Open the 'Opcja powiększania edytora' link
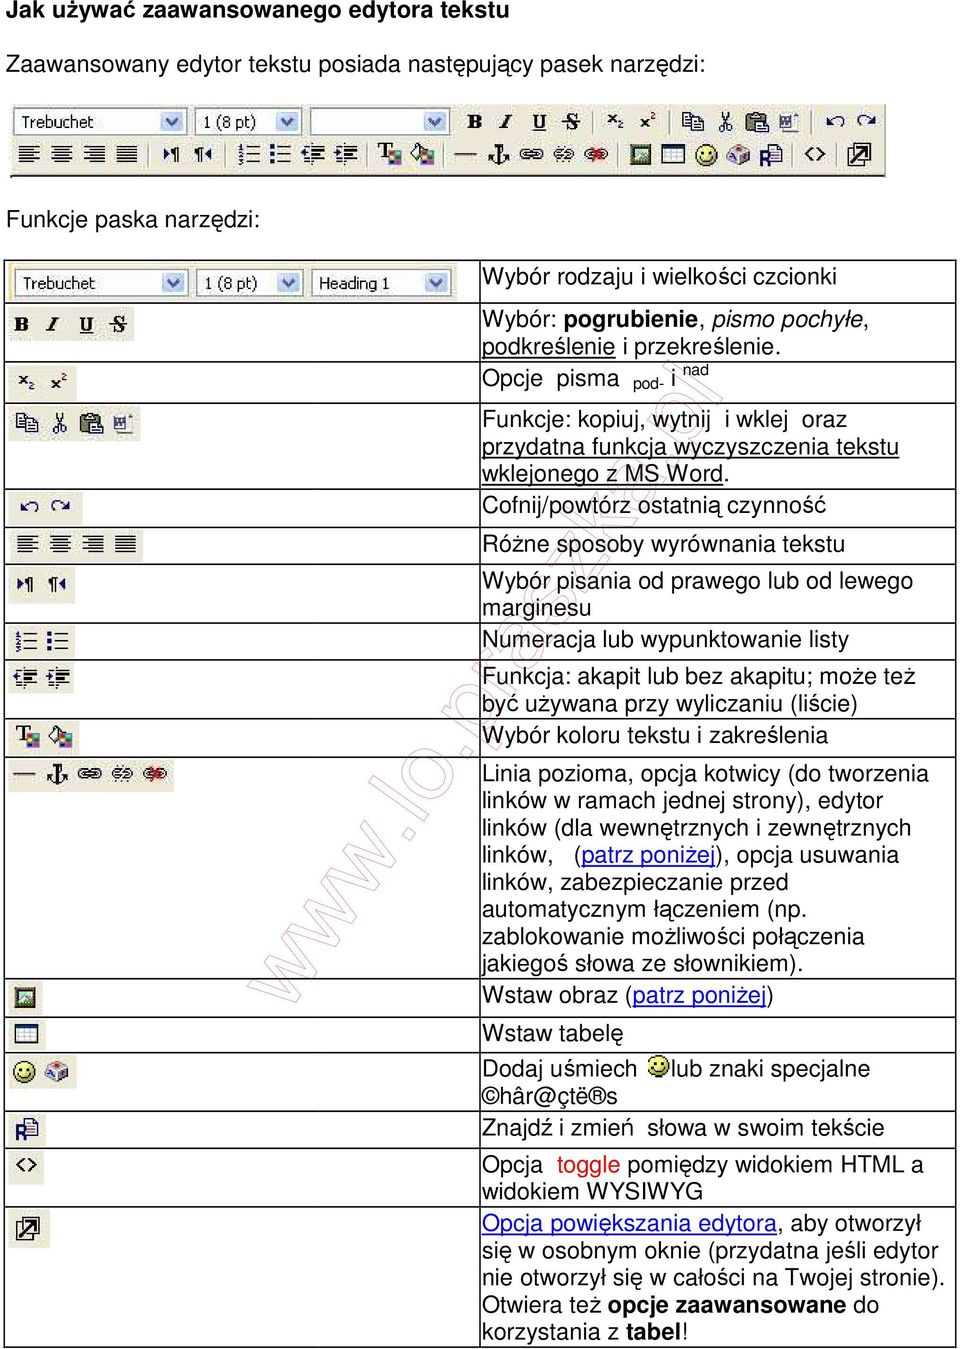The width and height of the screenshot is (960, 1349). (629, 1223)
